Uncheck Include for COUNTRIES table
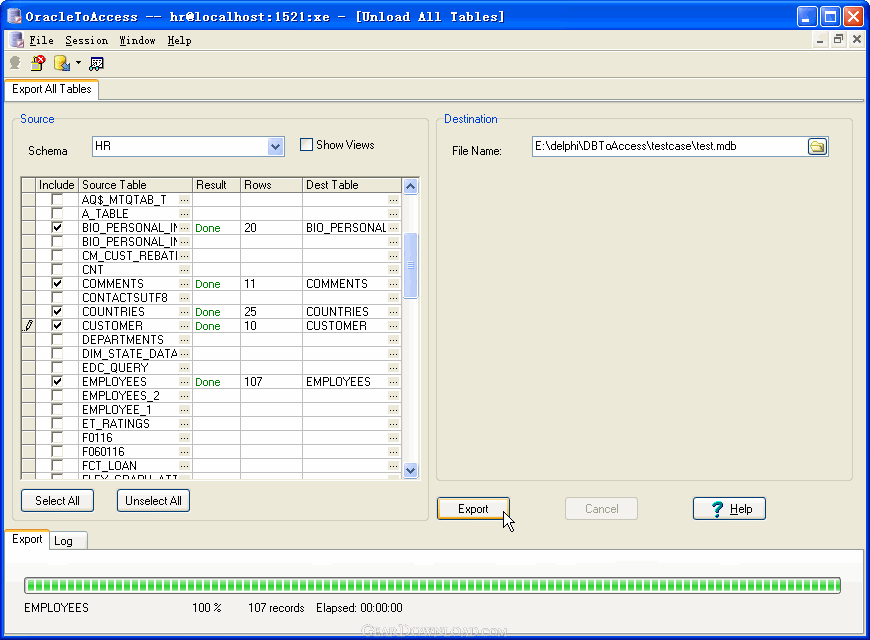The height and width of the screenshot is (640, 870). pos(57,312)
